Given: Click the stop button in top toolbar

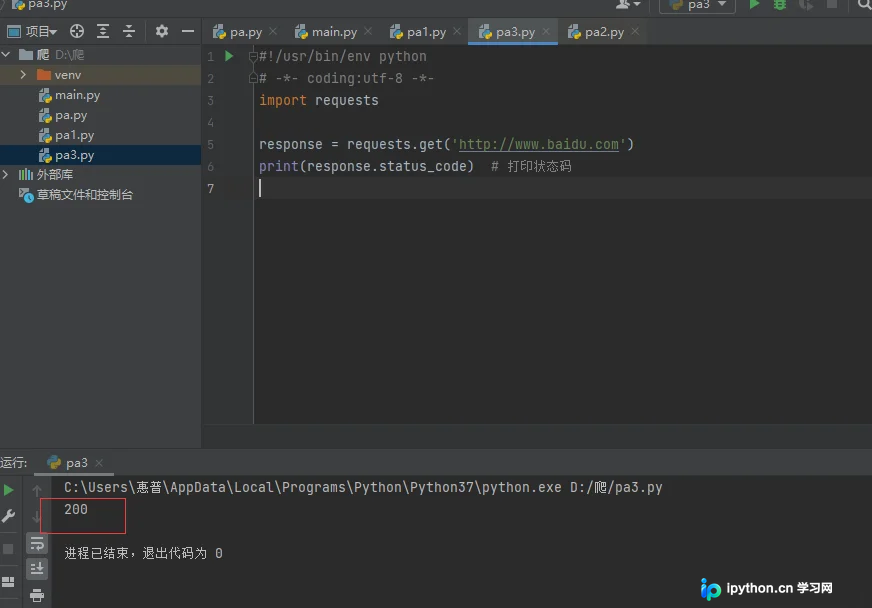Looking at the screenshot, I should (832, 4).
